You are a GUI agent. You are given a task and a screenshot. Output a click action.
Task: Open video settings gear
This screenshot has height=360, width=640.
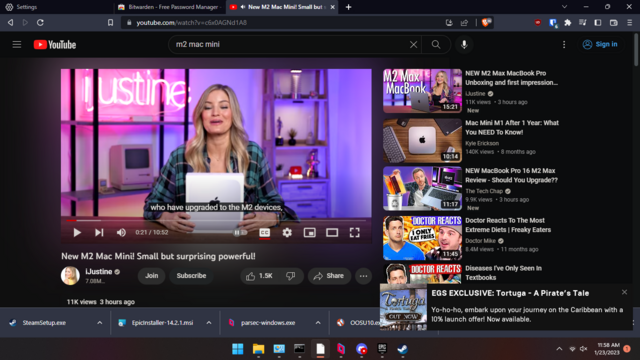(x=287, y=233)
